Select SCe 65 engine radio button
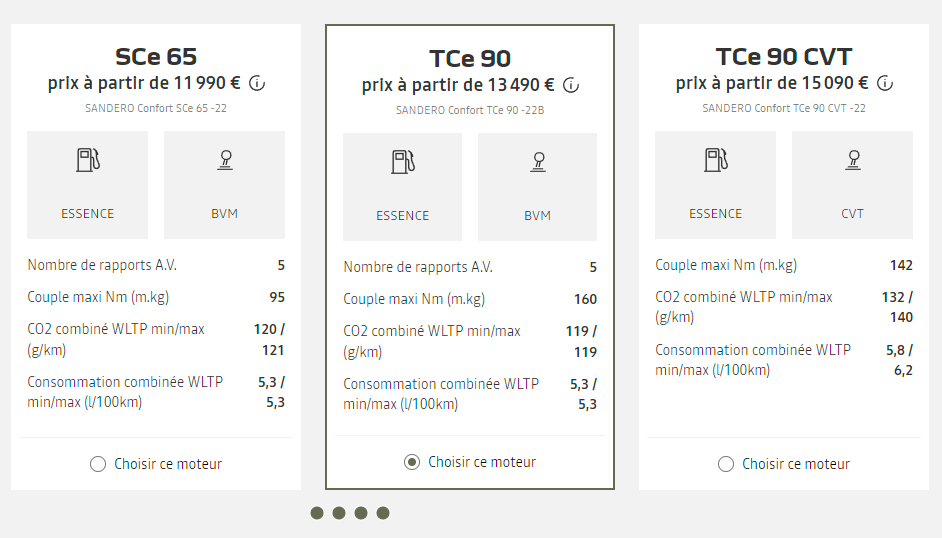Image resolution: width=942 pixels, height=538 pixels. click(98, 464)
